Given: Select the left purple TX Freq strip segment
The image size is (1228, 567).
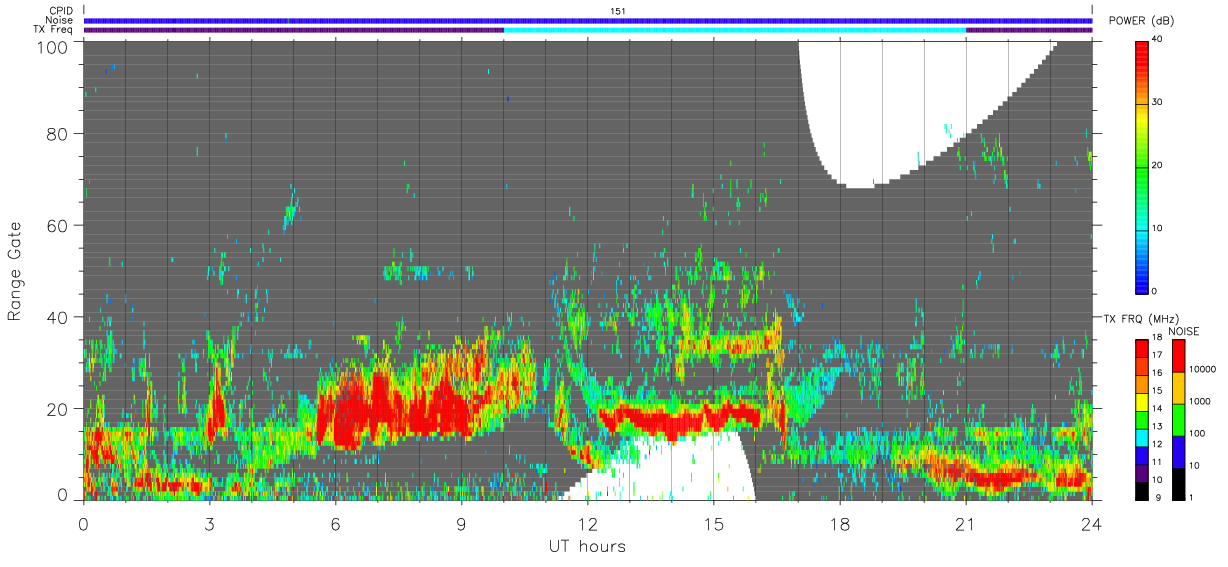Looking at the screenshot, I should [293, 30].
